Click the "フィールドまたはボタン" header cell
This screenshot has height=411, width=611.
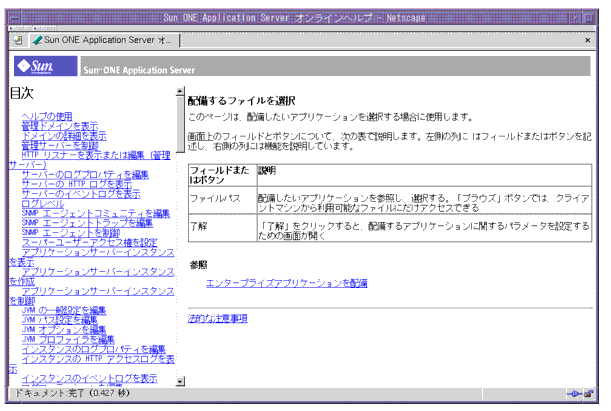click(223, 175)
